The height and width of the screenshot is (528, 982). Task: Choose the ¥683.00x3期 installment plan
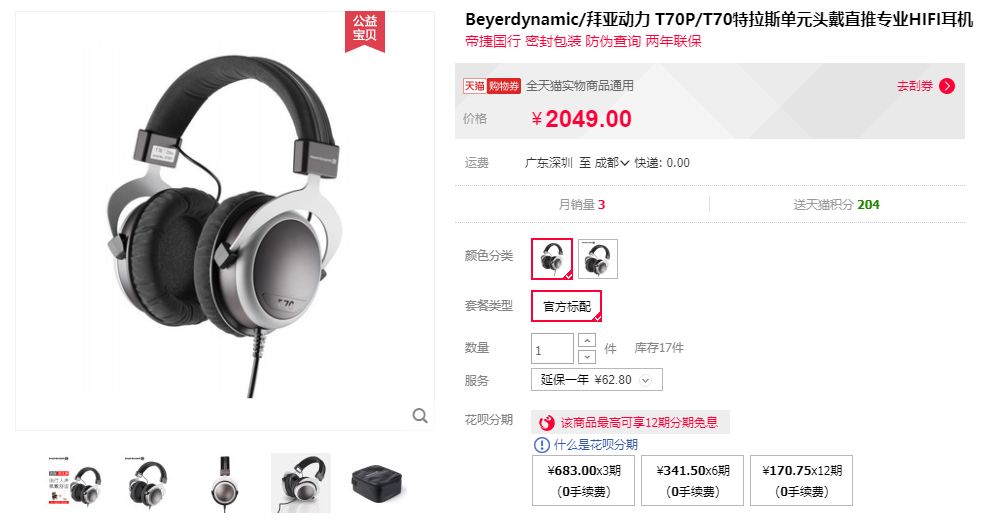click(x=584, y=480)
